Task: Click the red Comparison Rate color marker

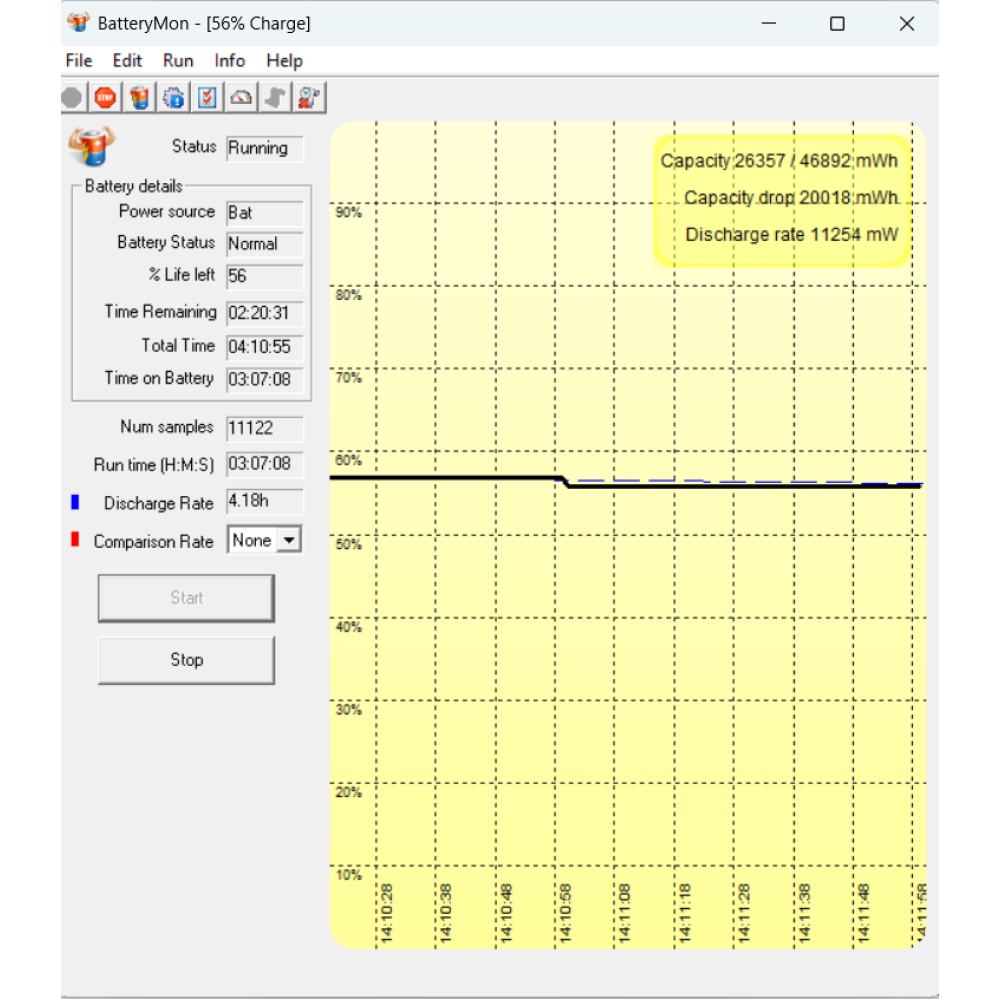Action: (x=75, y=540)
